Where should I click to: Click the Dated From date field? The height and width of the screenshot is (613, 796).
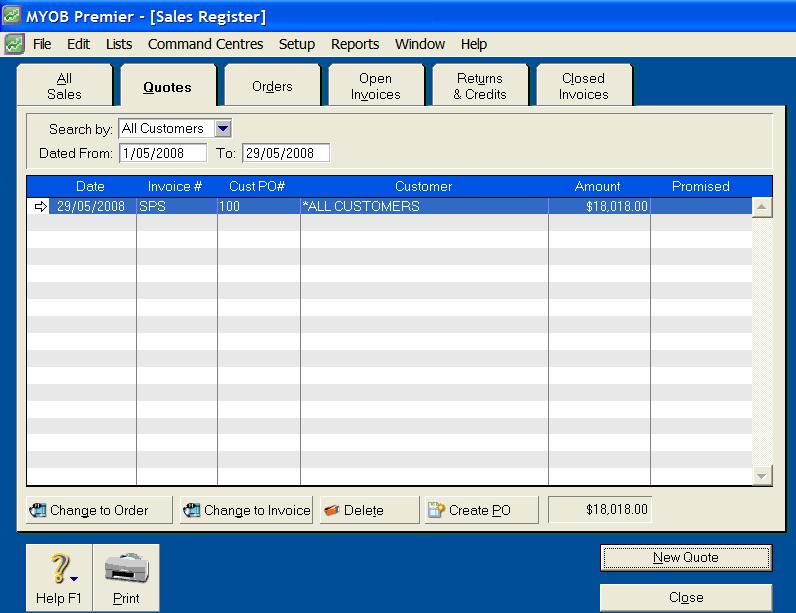coord(163,153)
